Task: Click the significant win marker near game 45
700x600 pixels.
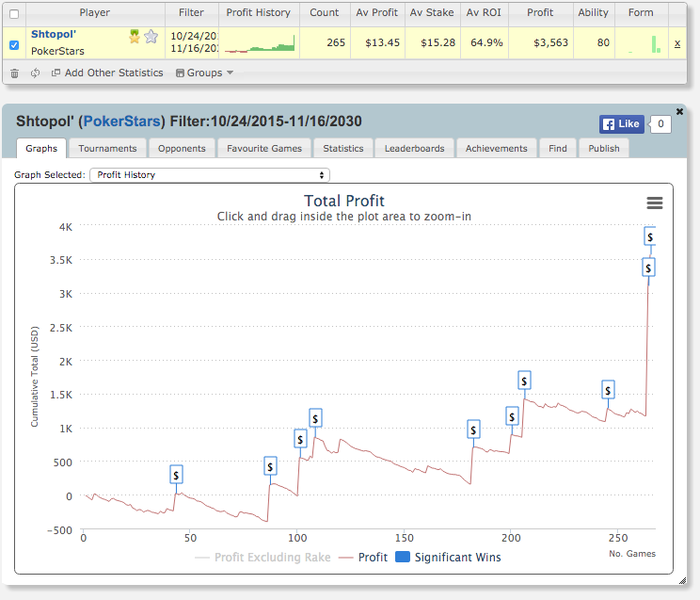Action: coord(176,475)
